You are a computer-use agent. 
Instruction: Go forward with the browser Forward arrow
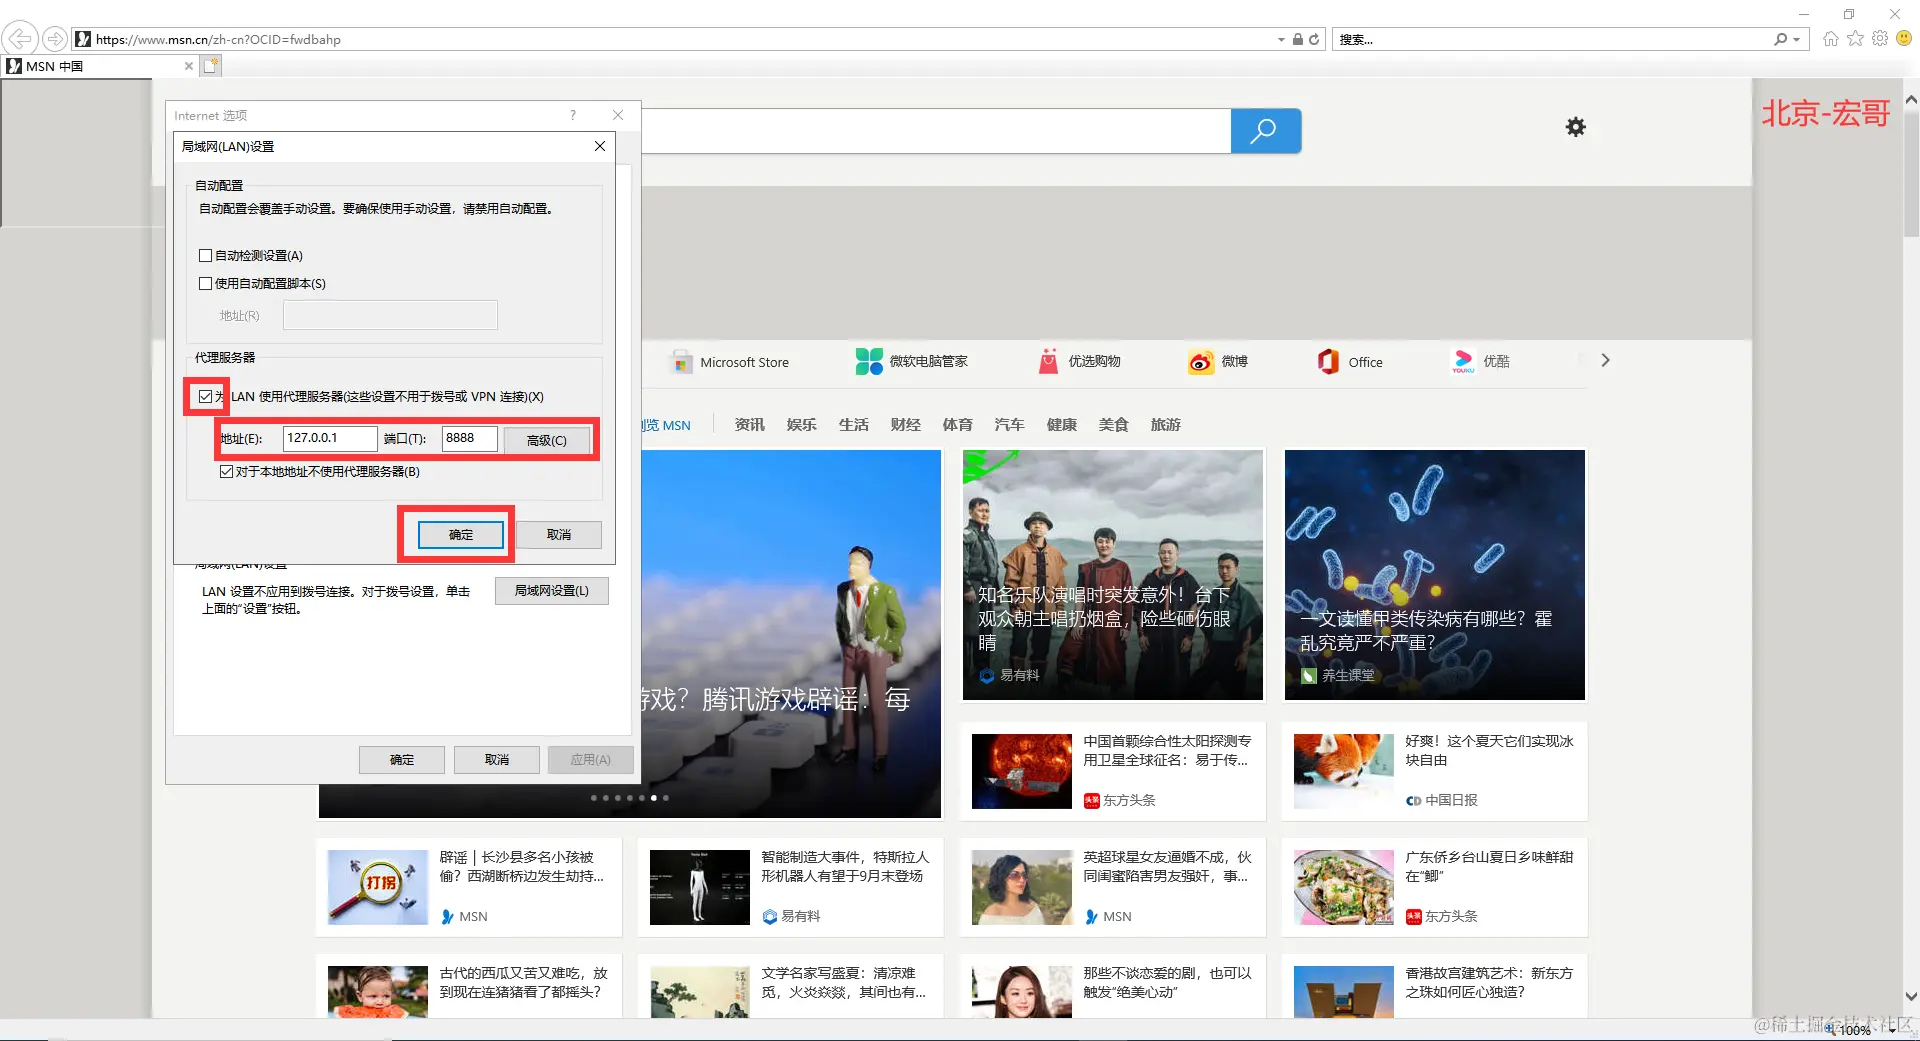point(55,39)
